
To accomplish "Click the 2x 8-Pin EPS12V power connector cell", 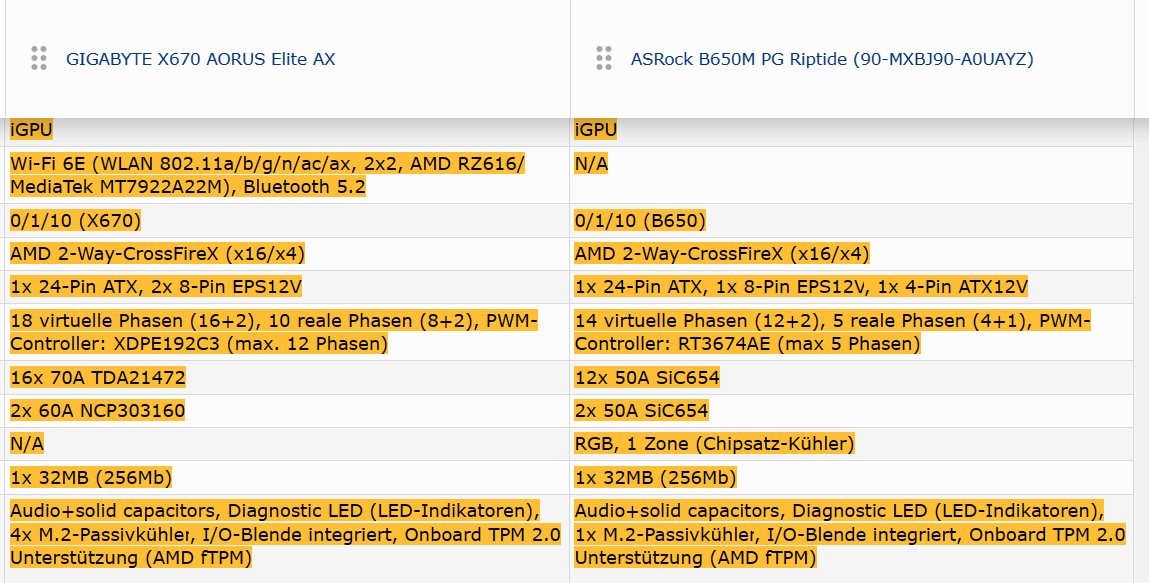I will pyautogui.click(x=156, y=287).
